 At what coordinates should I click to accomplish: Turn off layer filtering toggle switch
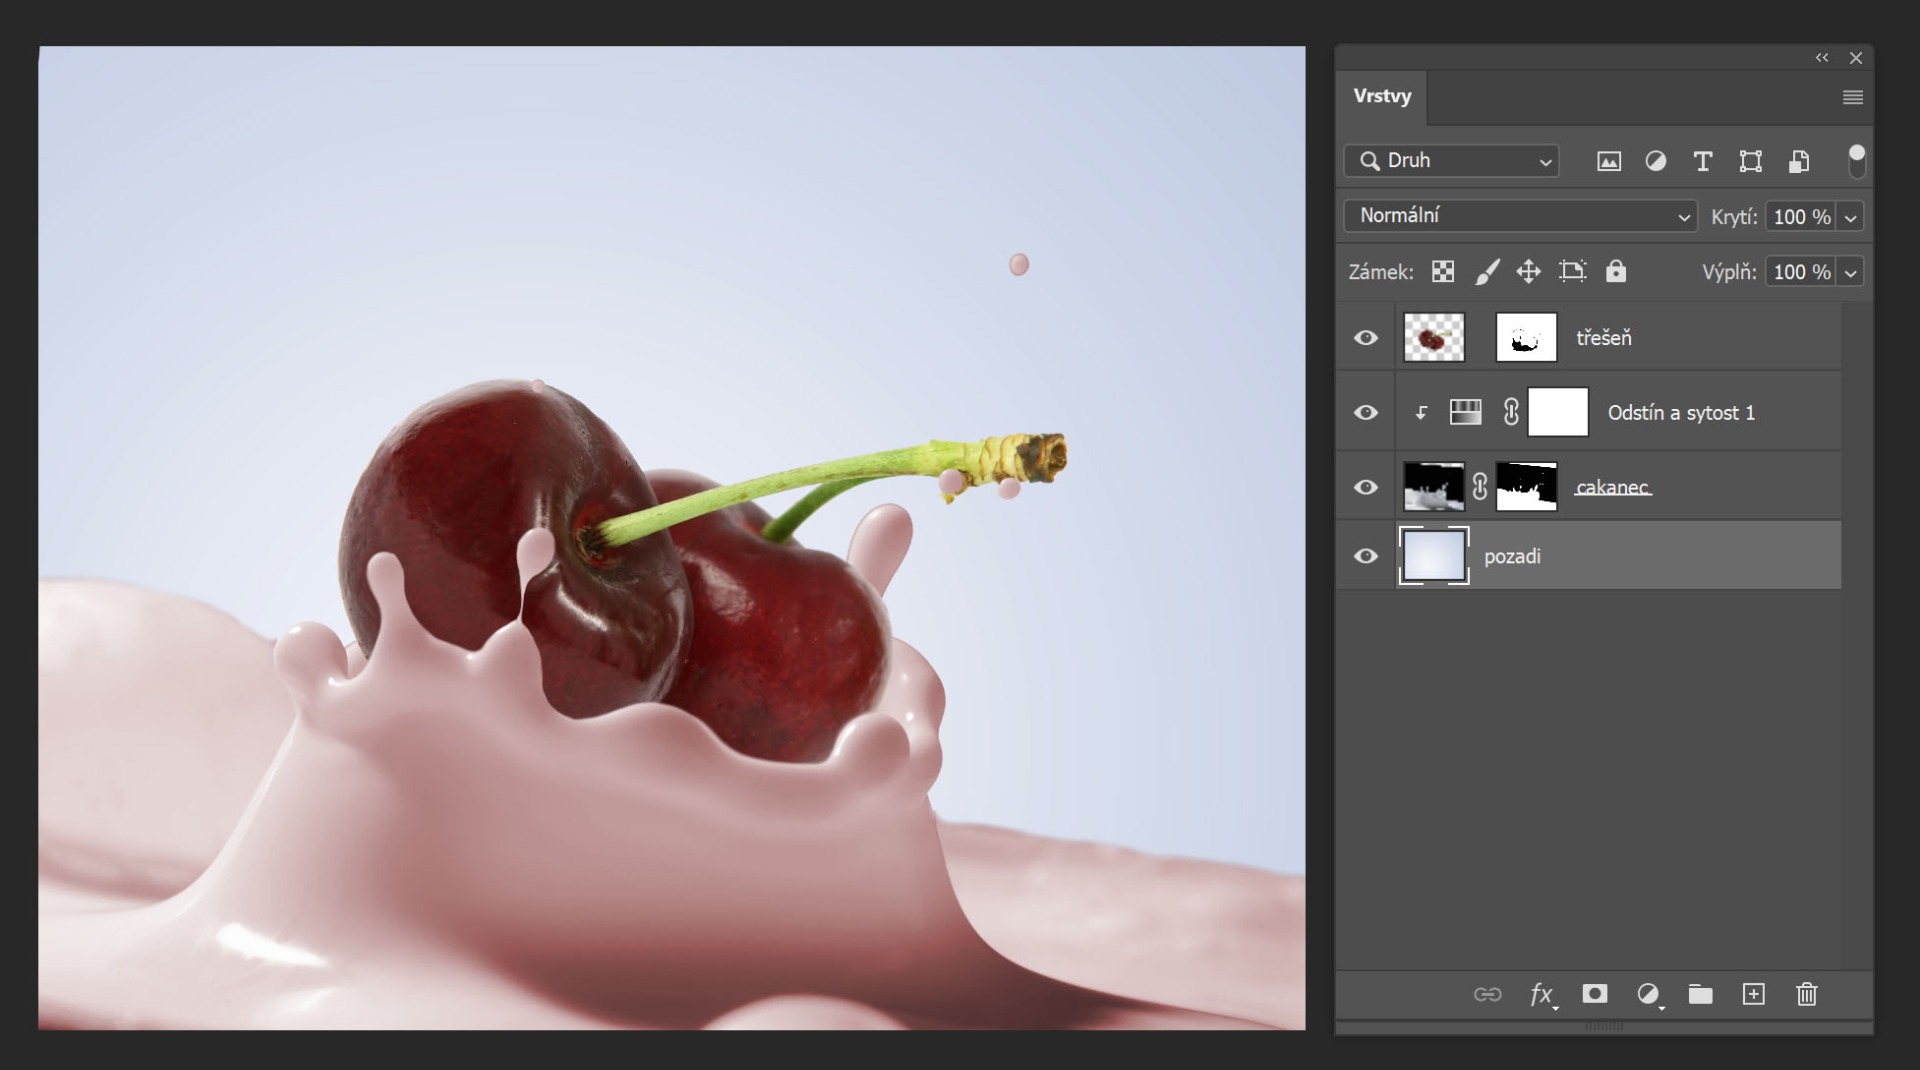coord(1856,160)
